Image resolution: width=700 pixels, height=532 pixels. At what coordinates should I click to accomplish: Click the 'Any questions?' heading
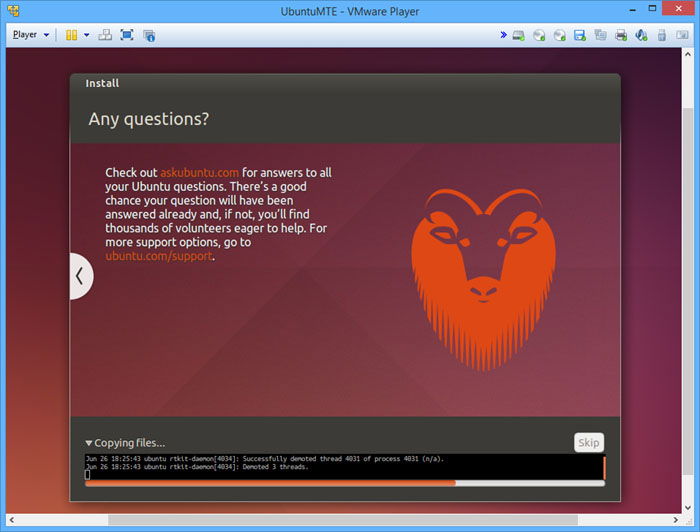coord(149,119)
